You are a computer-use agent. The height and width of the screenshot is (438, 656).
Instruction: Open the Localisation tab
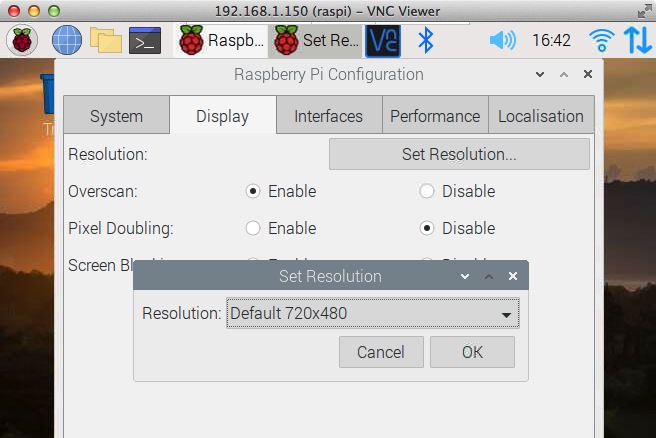click(540, 116)
